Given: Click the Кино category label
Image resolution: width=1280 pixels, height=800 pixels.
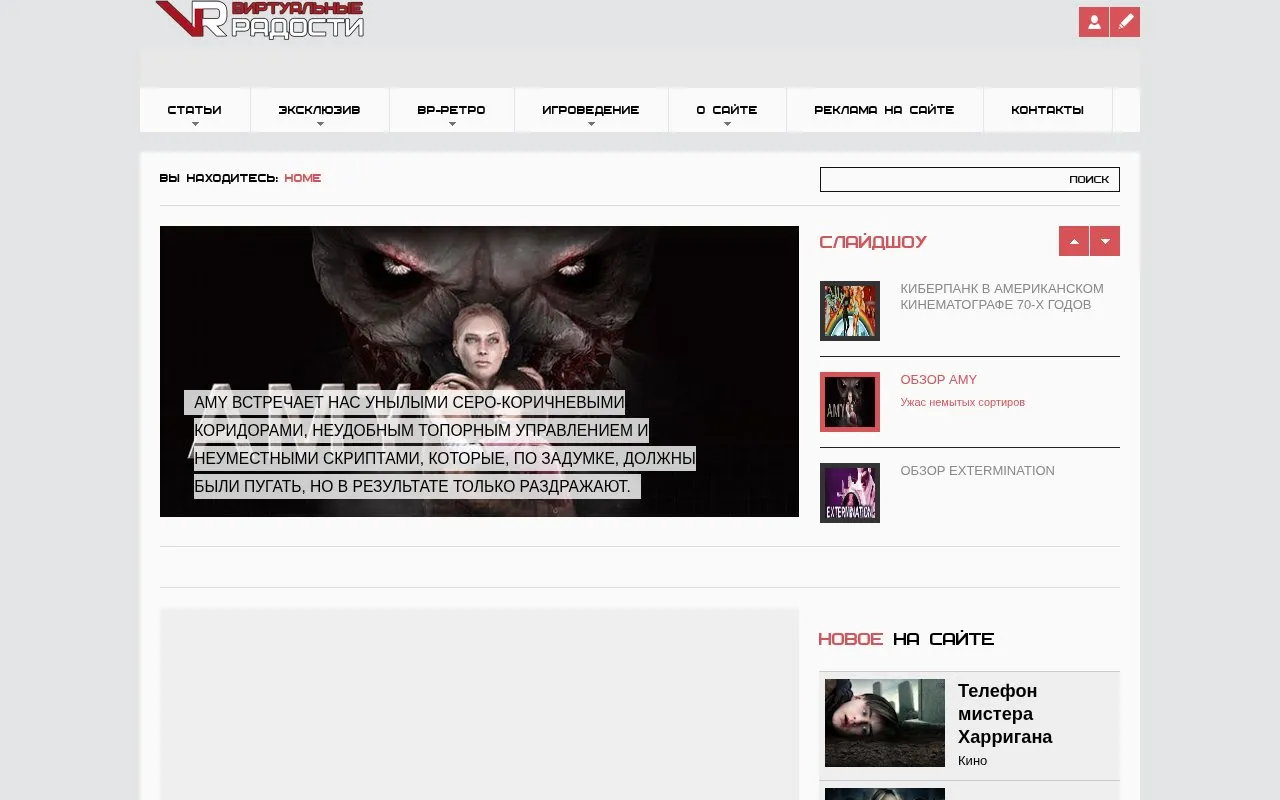Looking at the screenshot, I should click(972, 761).
